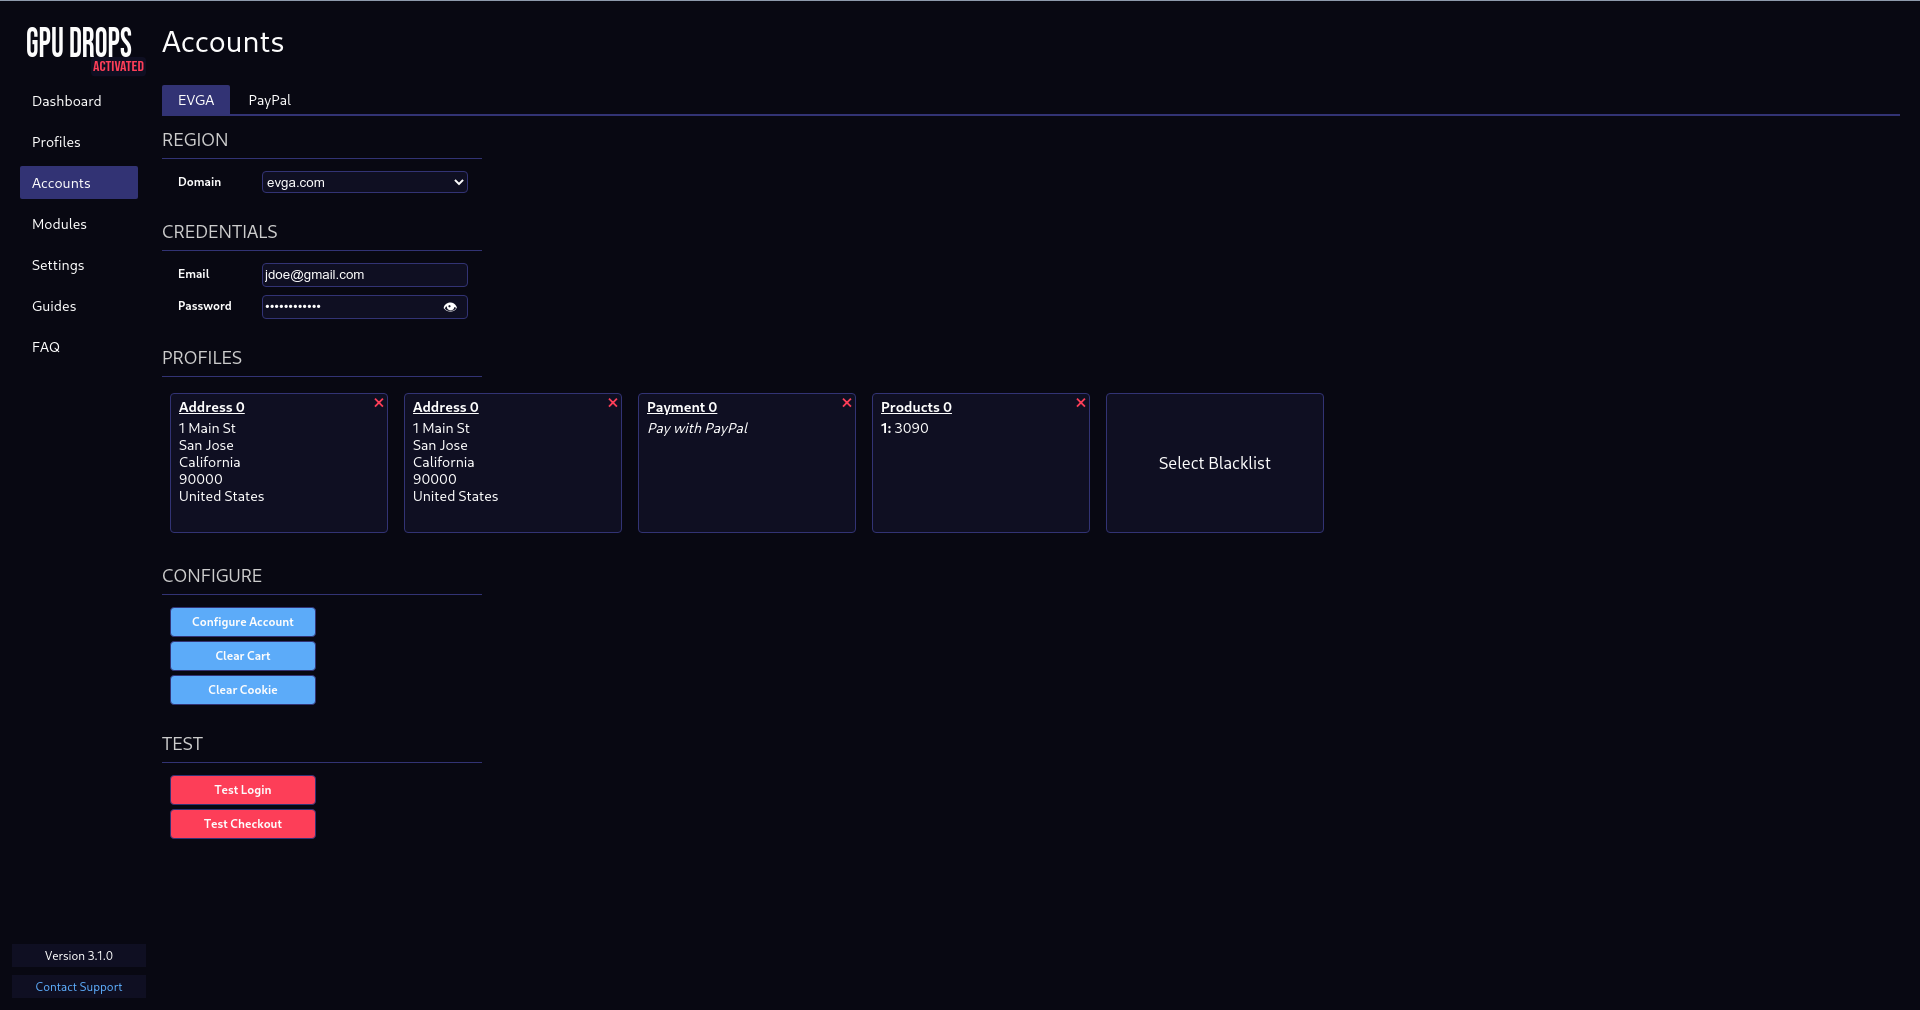The image size is (1920, 1010).
Task: Remove the Address 0 card adjacent to Payment 0
Action: tap(613, 403)
